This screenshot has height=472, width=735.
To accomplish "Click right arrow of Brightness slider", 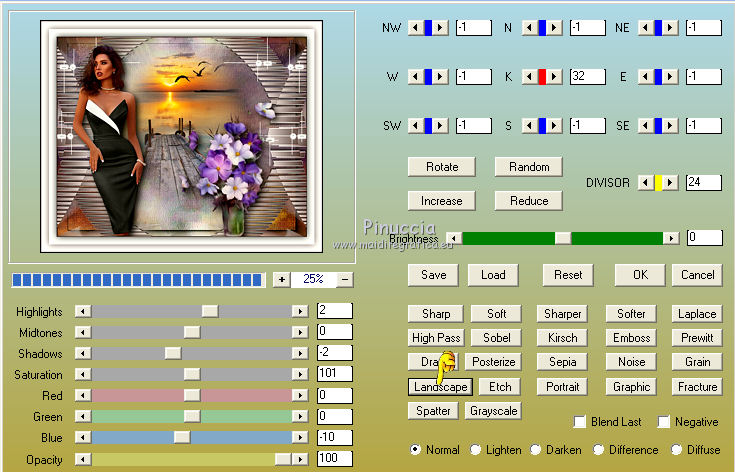I will tap(671, 238).
